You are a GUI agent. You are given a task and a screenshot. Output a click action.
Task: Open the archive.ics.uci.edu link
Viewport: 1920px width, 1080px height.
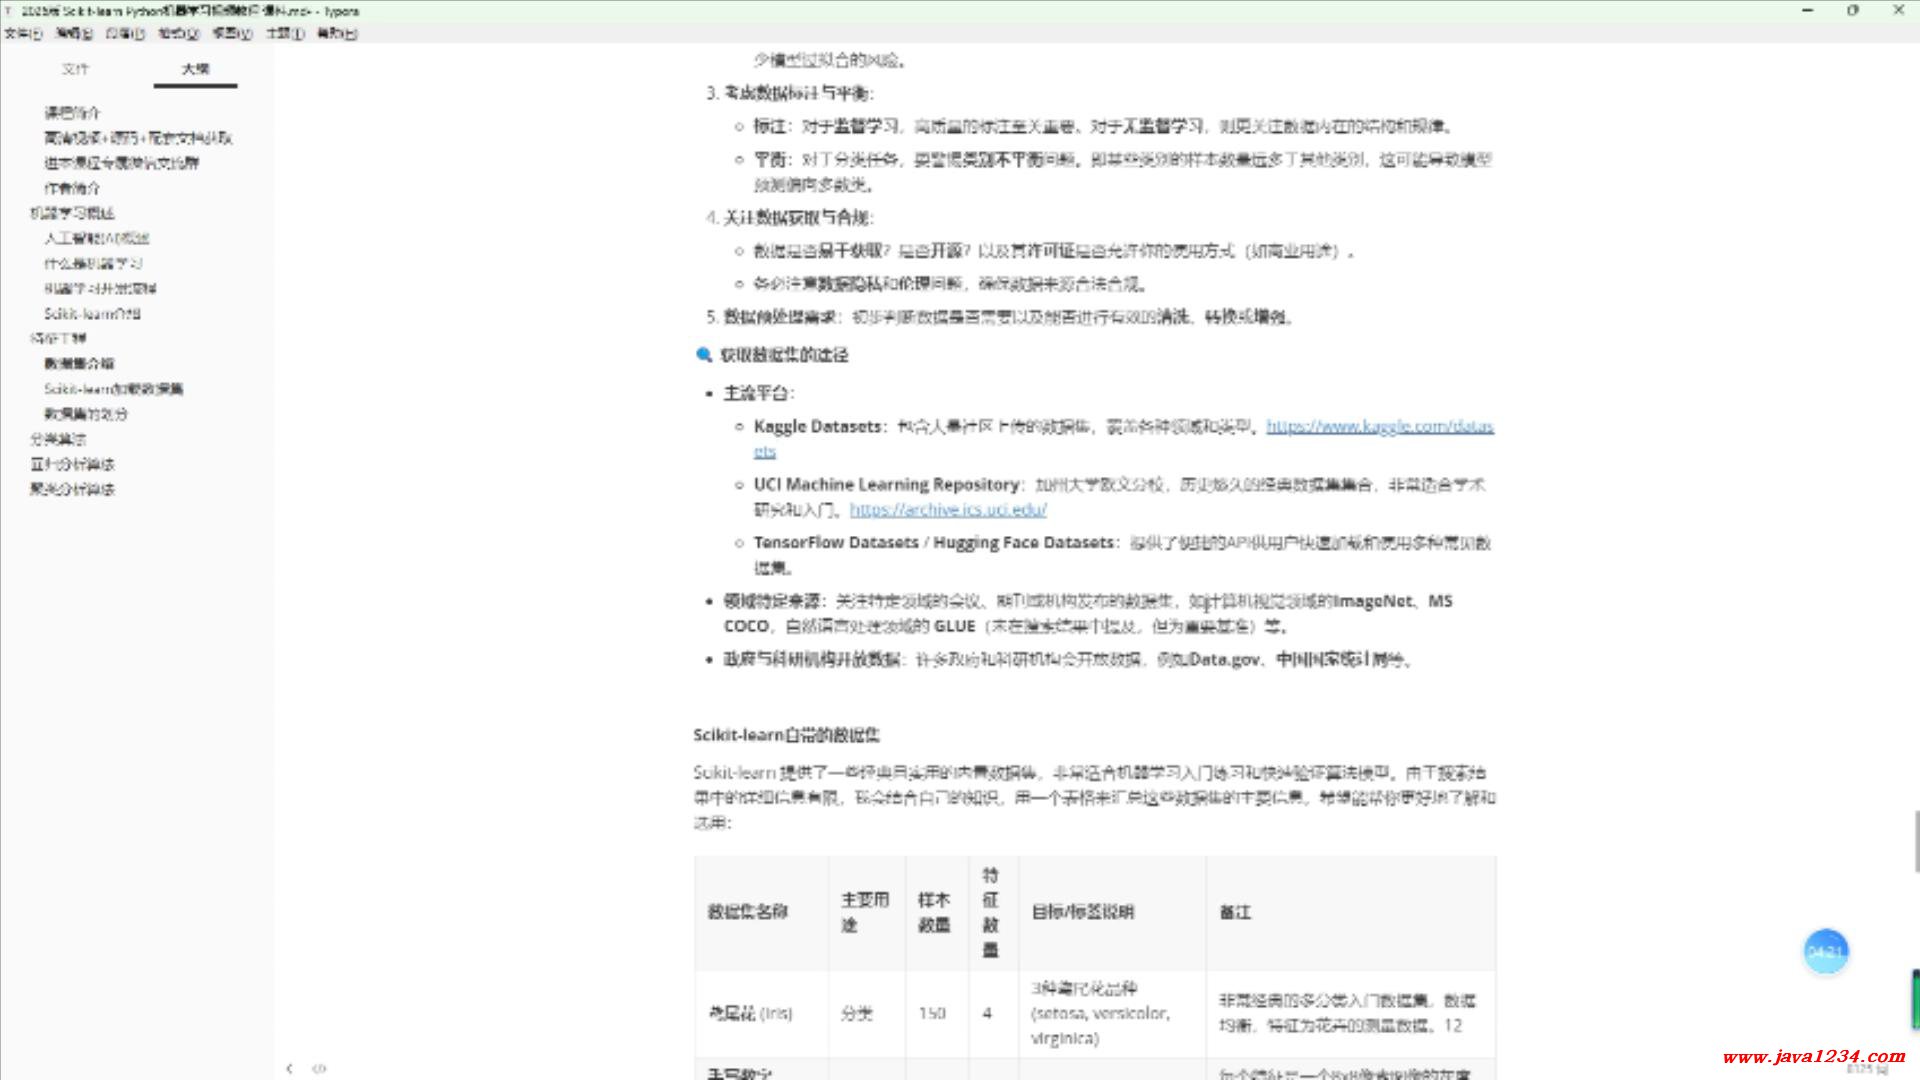947,510
